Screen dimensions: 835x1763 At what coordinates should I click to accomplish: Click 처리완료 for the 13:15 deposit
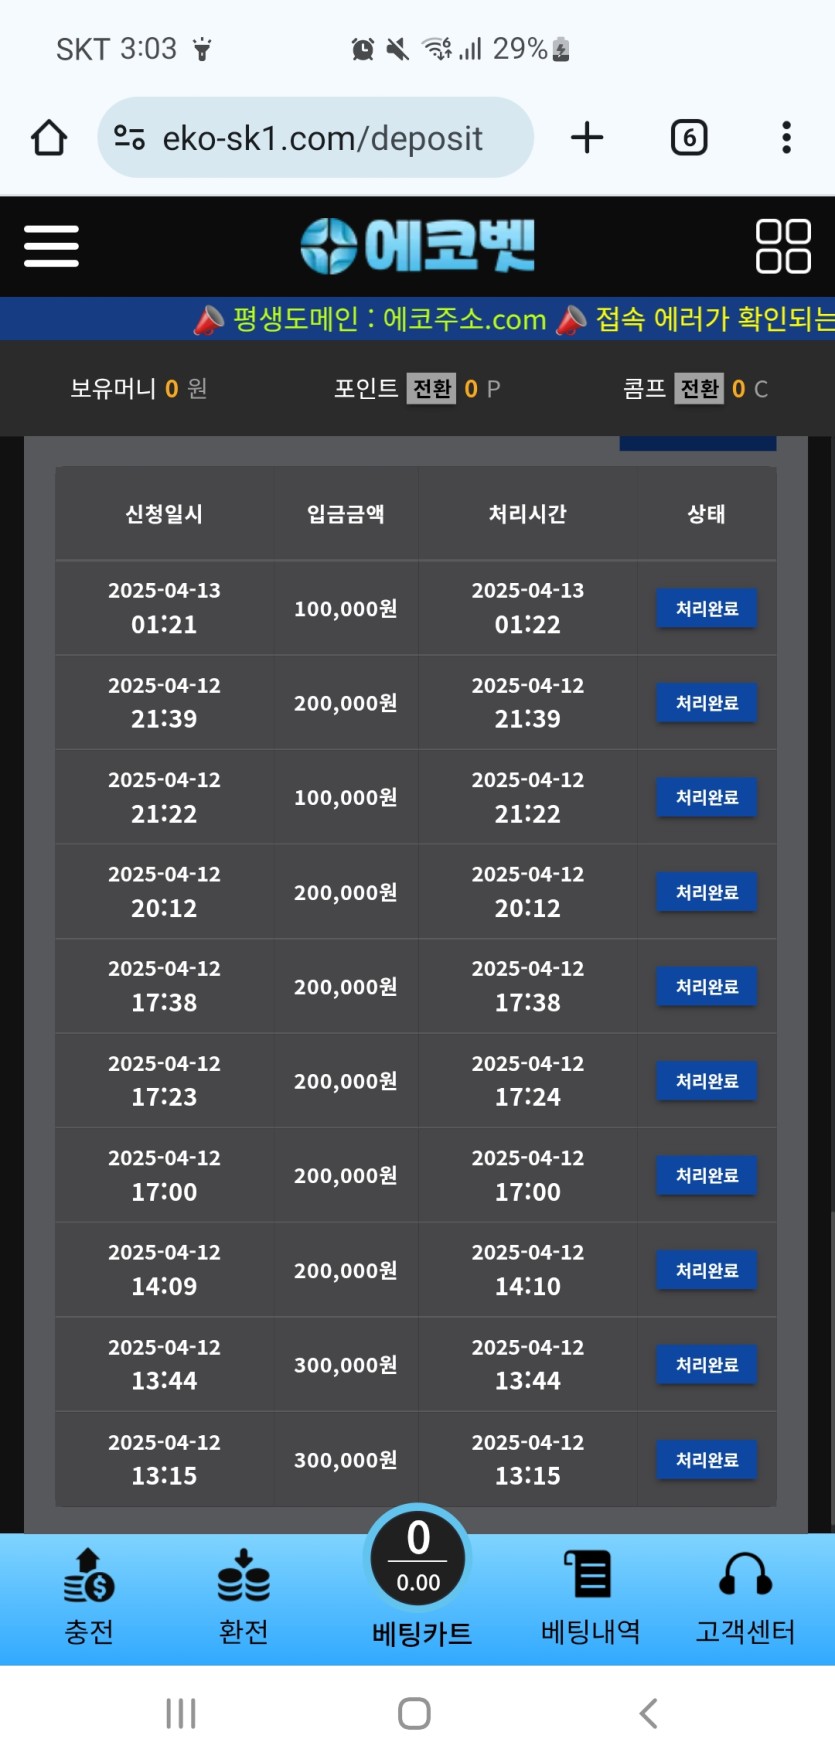(x=706, y=1460)
